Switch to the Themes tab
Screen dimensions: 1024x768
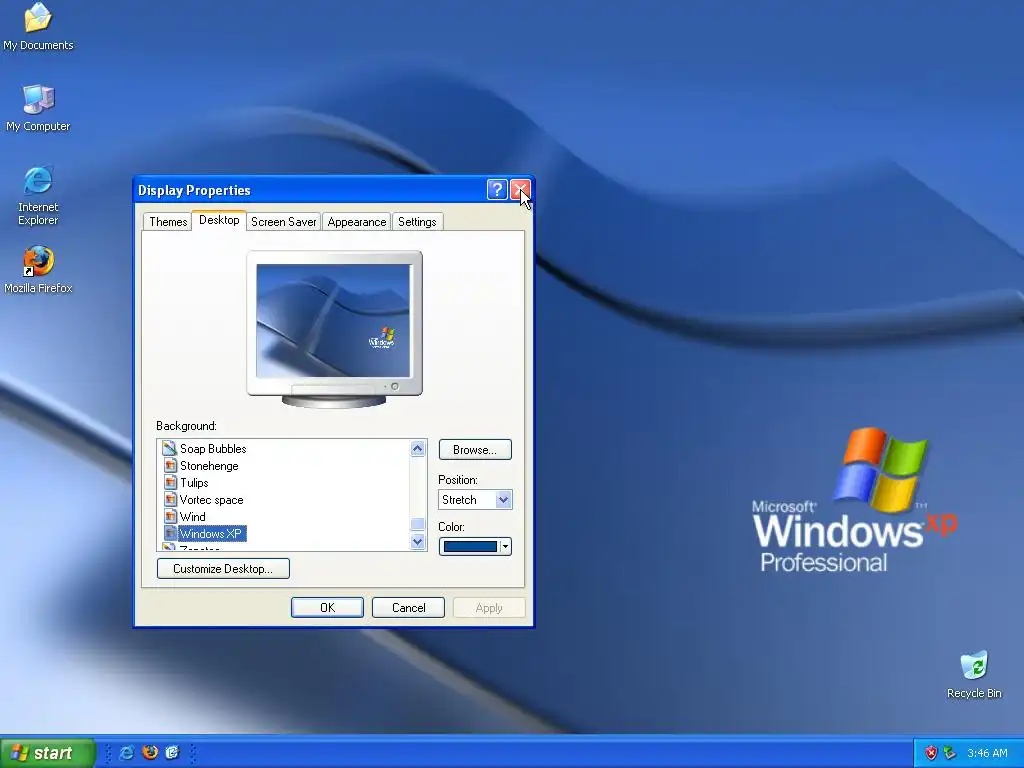click(168, 221)
